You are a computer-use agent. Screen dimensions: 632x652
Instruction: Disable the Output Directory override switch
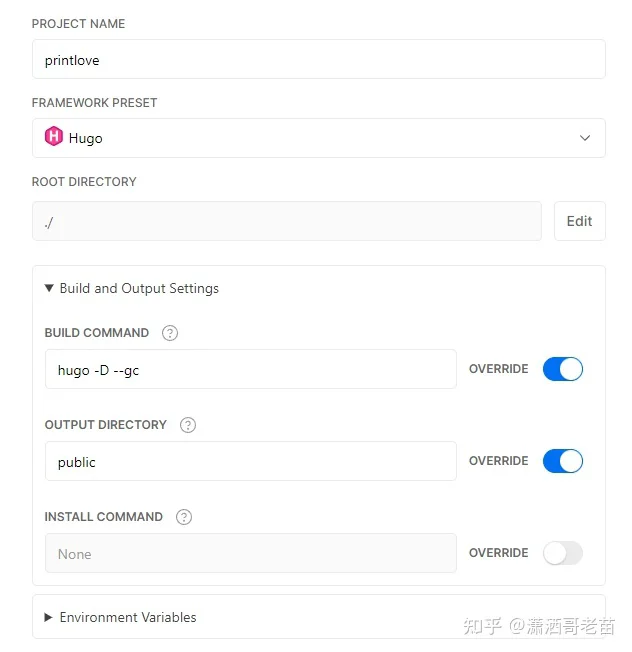pos(563,461)
